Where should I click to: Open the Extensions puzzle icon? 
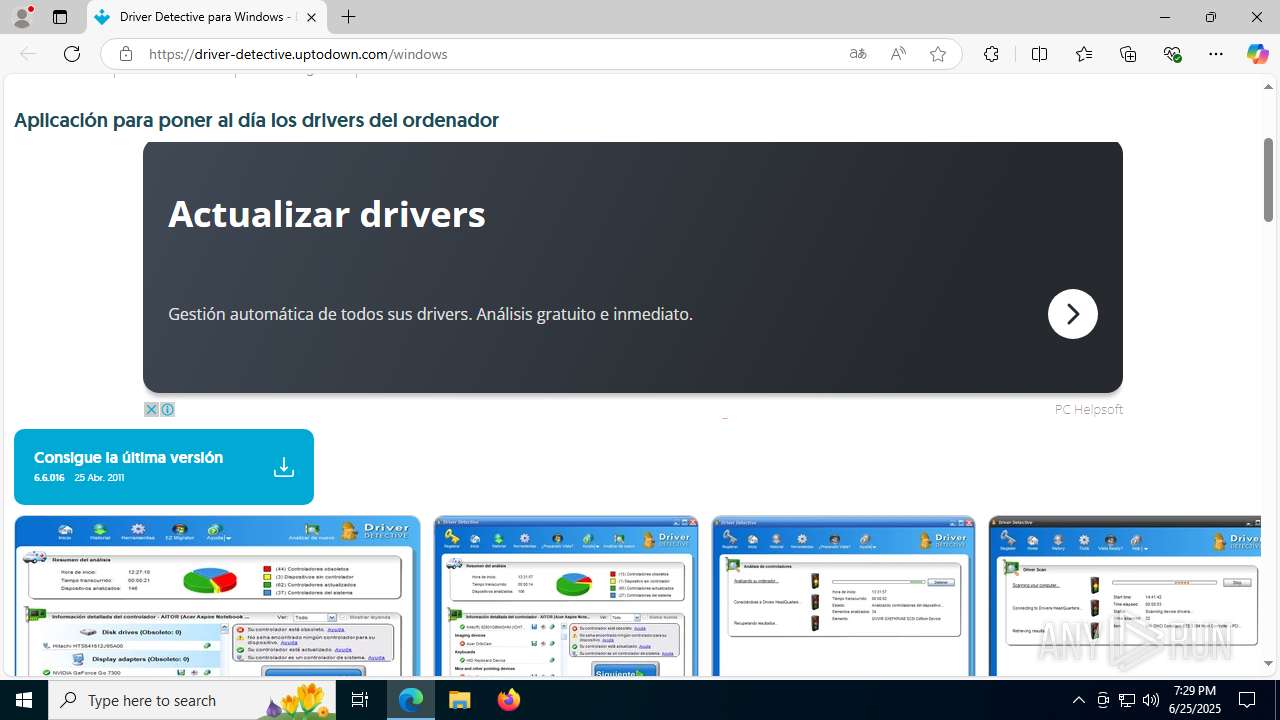pos(991,54)
